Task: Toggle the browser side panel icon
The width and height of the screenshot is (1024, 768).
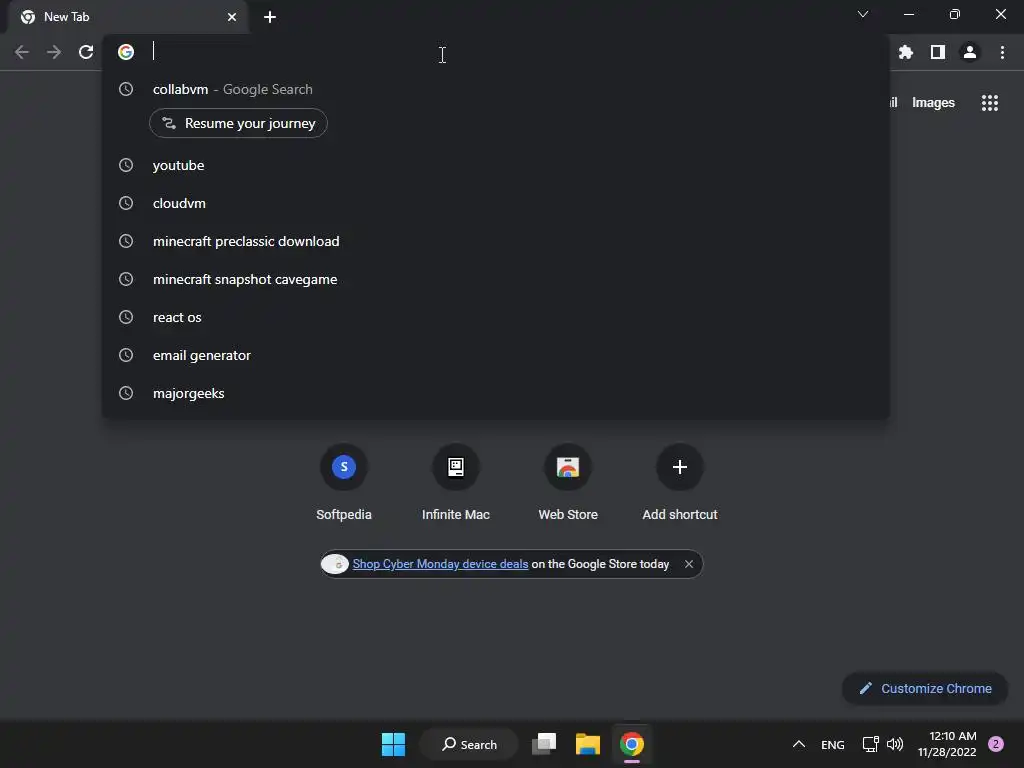Action: pos(938,52)
